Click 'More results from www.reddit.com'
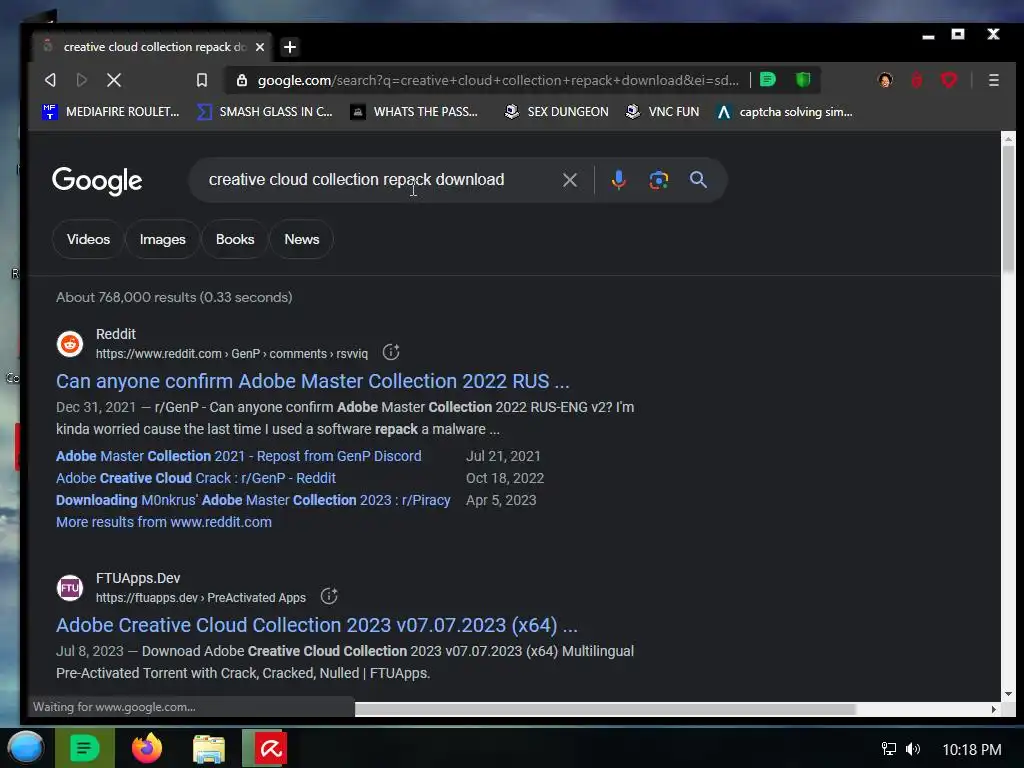 (x=164, y=522)
